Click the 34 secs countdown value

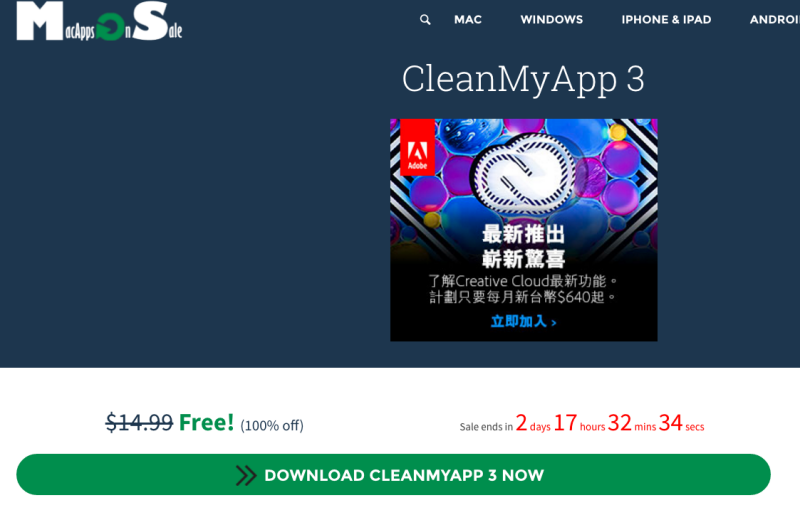682,423
